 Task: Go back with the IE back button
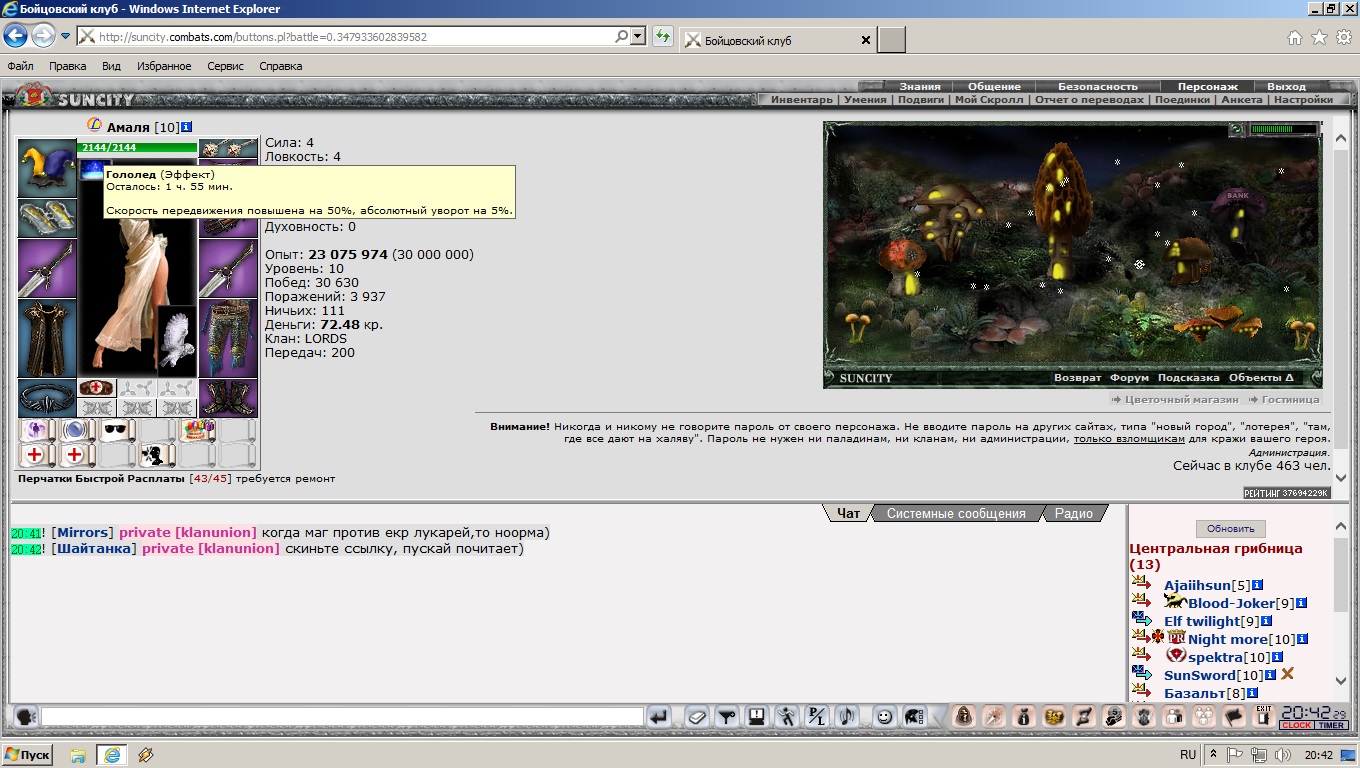click(x=15, y=36)
